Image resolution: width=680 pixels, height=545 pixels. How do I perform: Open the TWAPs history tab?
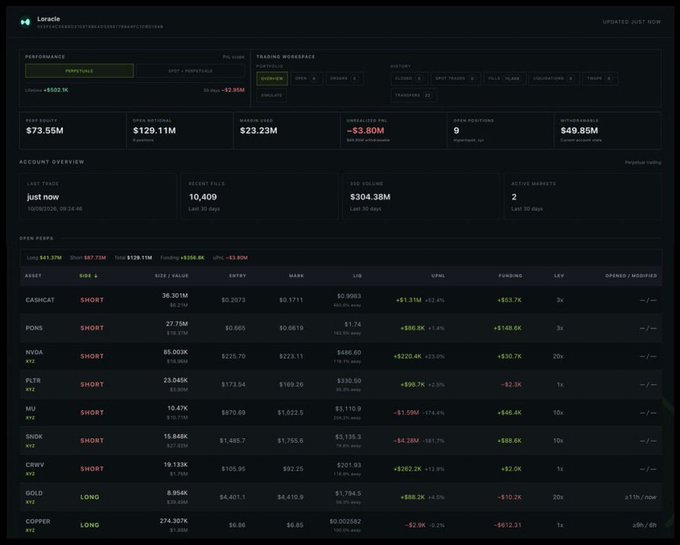[x=599, y=78]
